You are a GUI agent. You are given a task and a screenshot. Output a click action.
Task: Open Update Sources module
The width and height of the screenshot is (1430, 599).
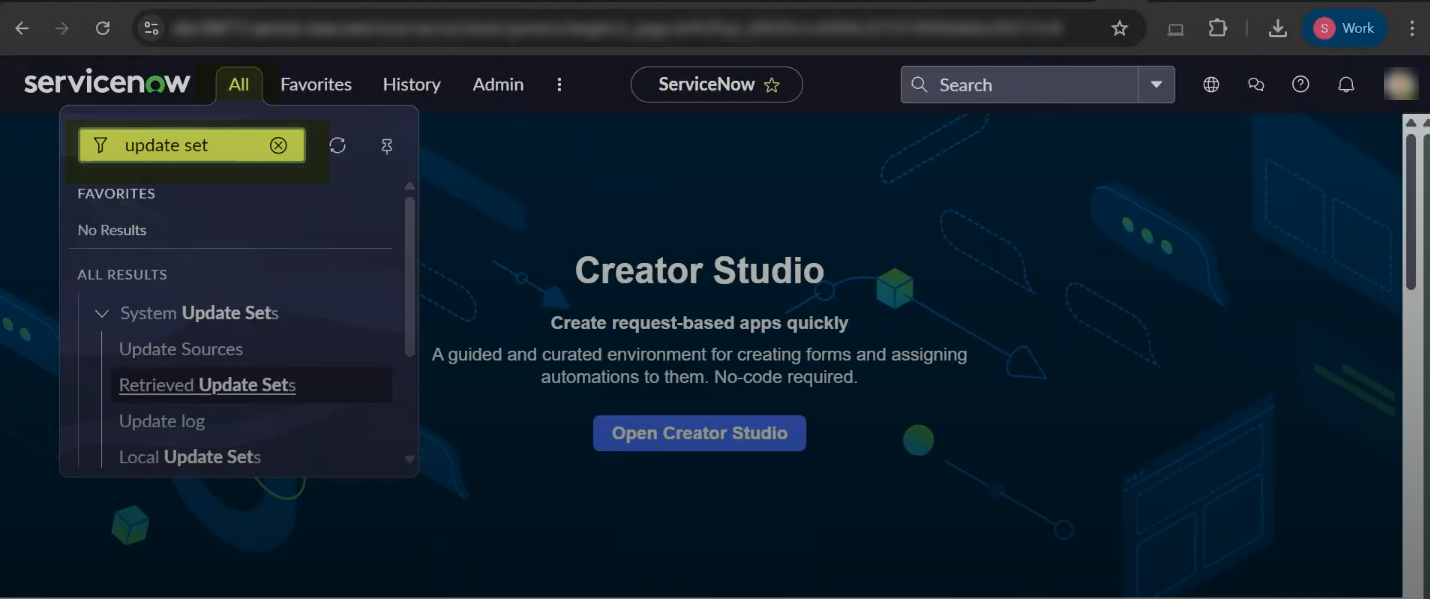[181, 349]
